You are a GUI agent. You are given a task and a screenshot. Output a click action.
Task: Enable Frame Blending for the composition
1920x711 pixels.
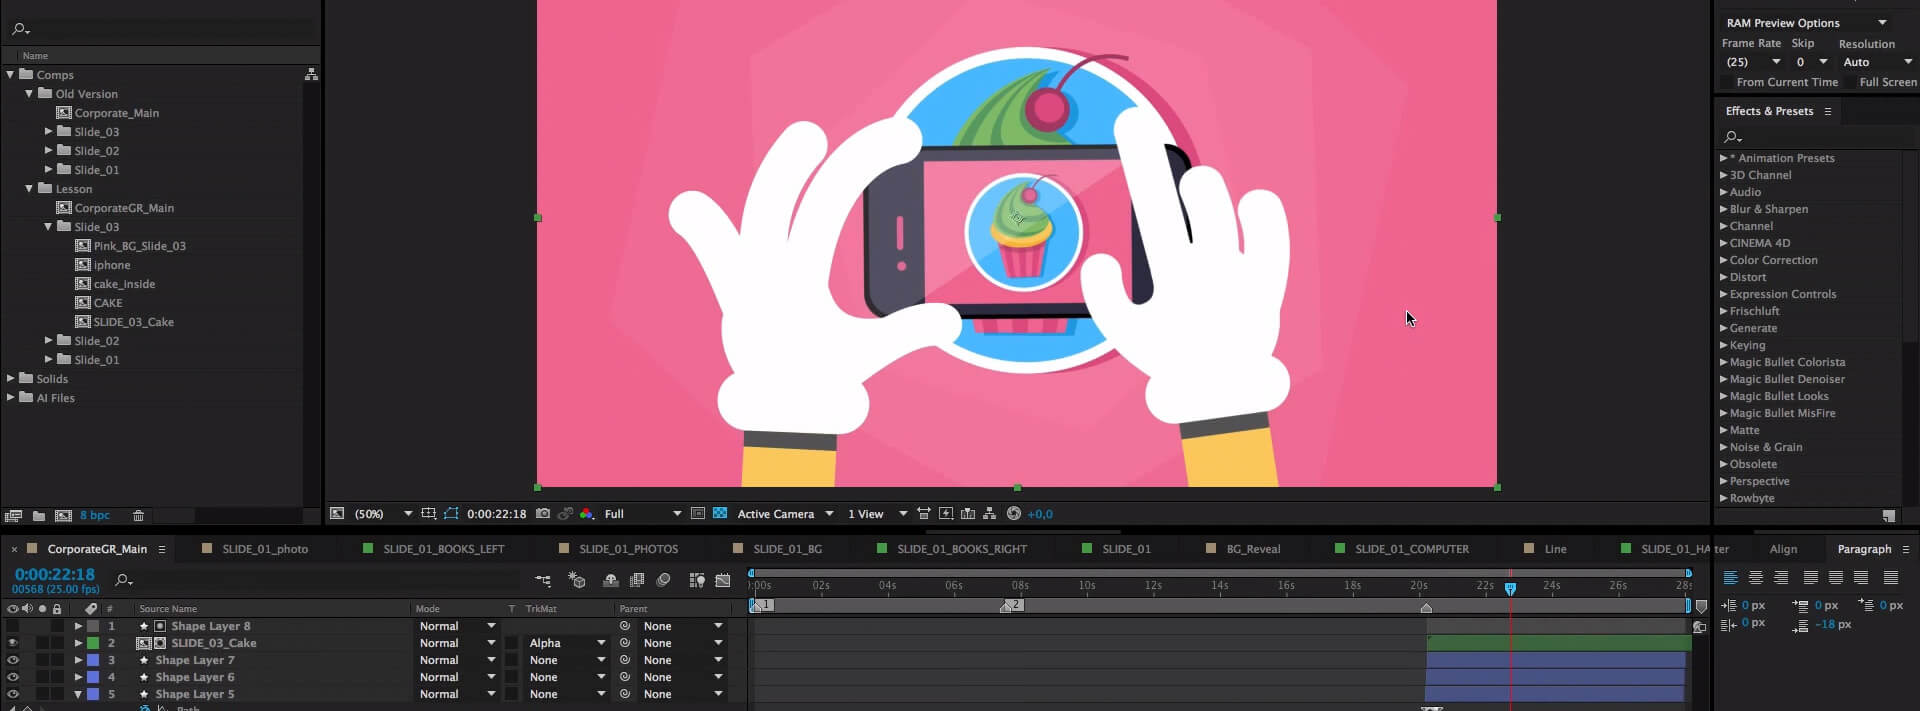click(x=637, y=580)
